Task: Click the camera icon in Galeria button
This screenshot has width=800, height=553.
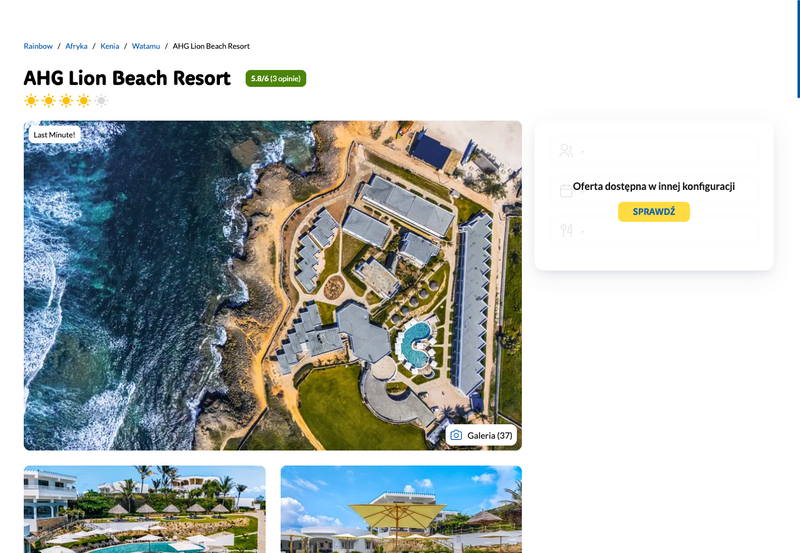Action: [456, 435]
